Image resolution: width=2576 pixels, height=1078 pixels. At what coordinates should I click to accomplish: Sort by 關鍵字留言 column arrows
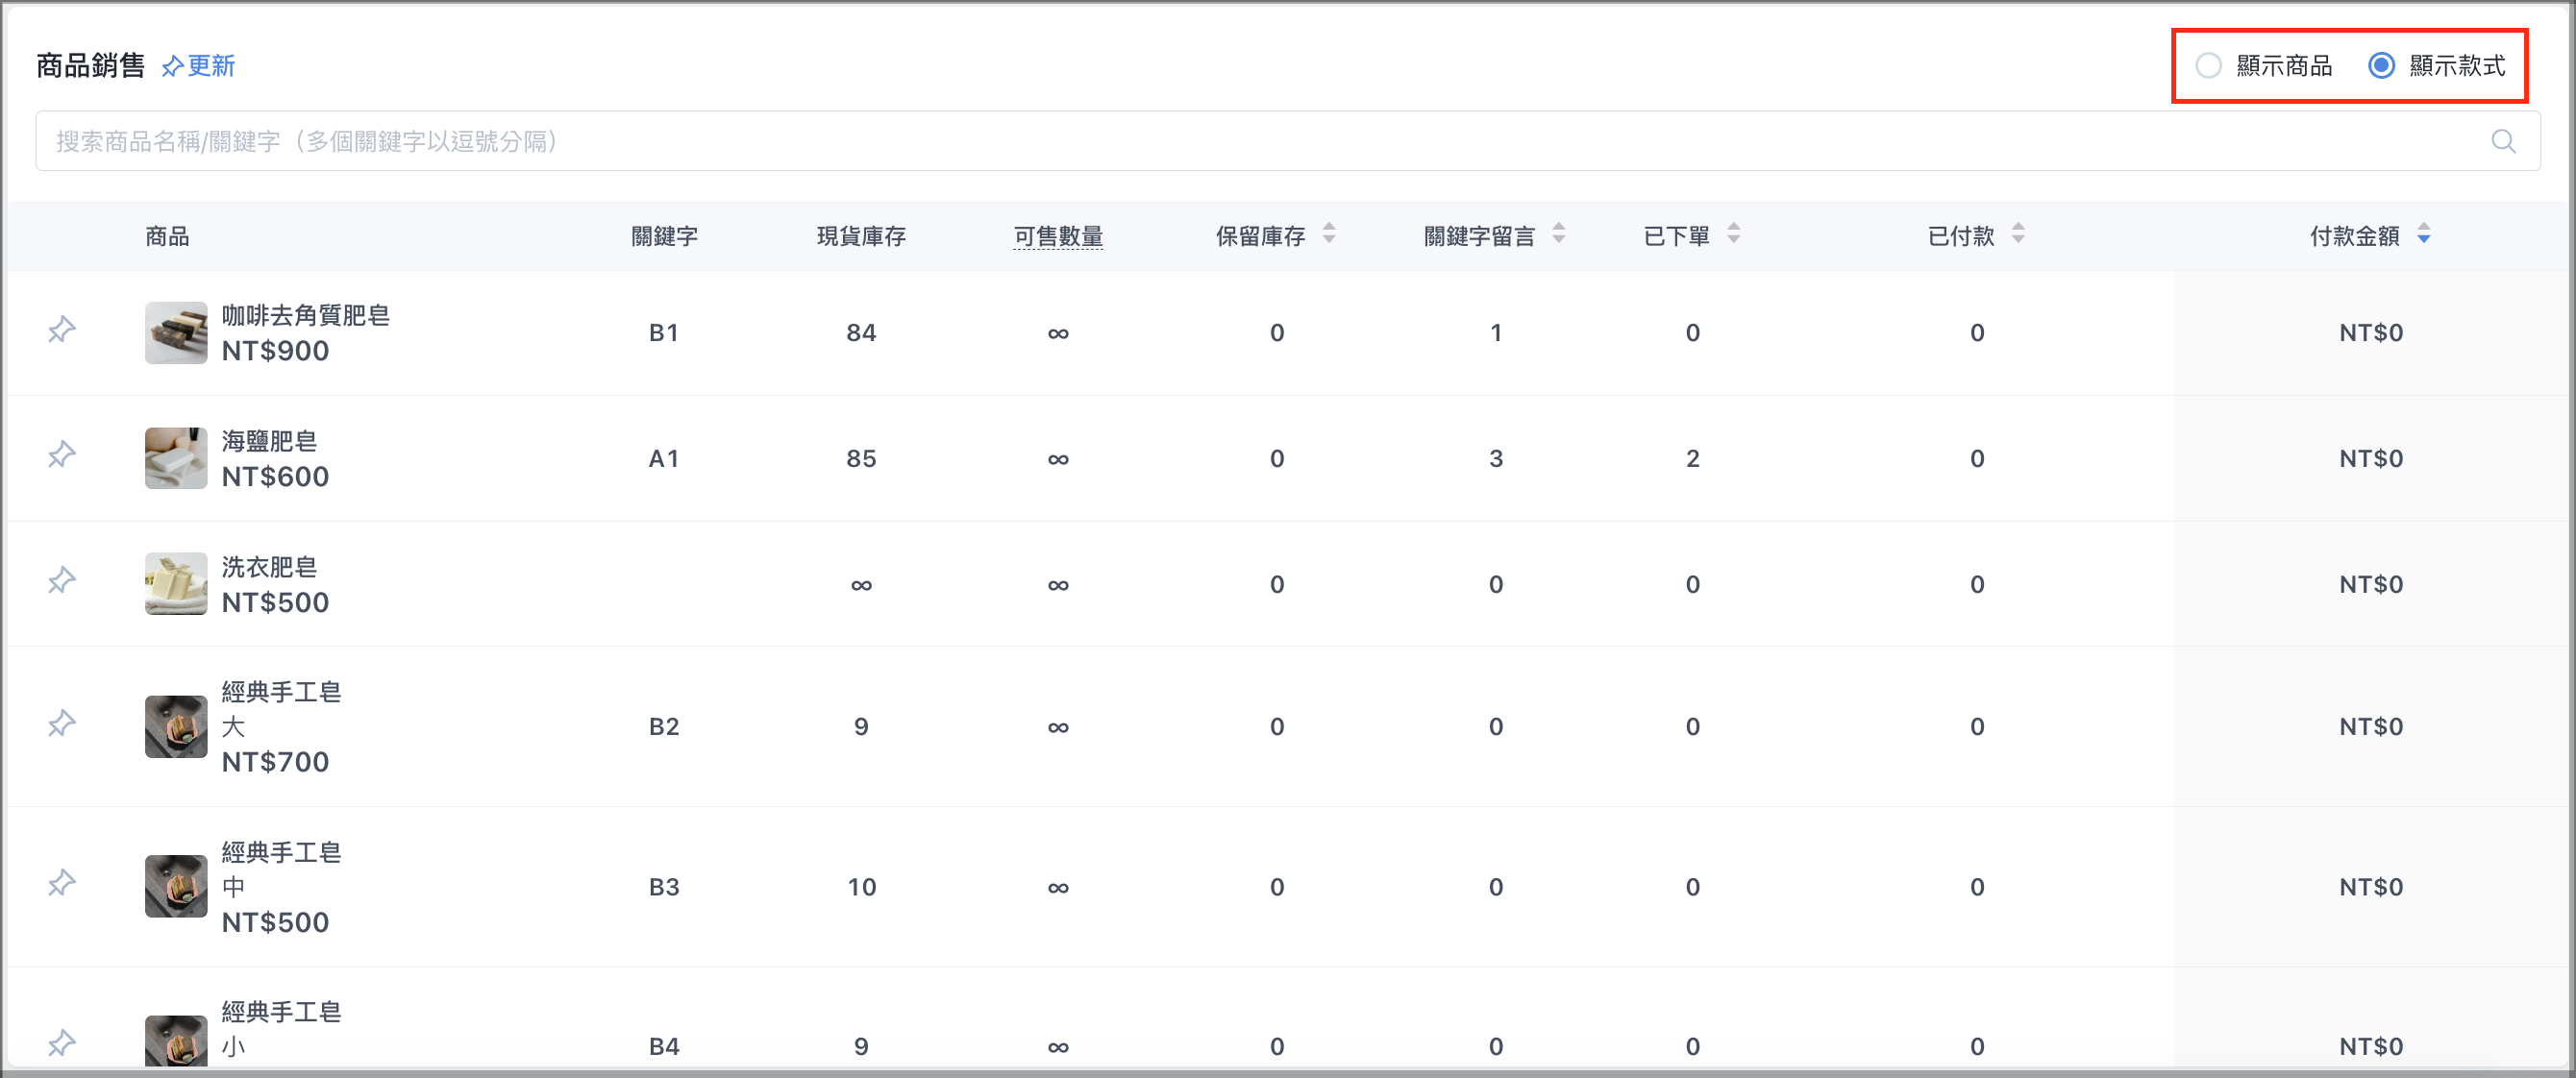(1558, 234)
